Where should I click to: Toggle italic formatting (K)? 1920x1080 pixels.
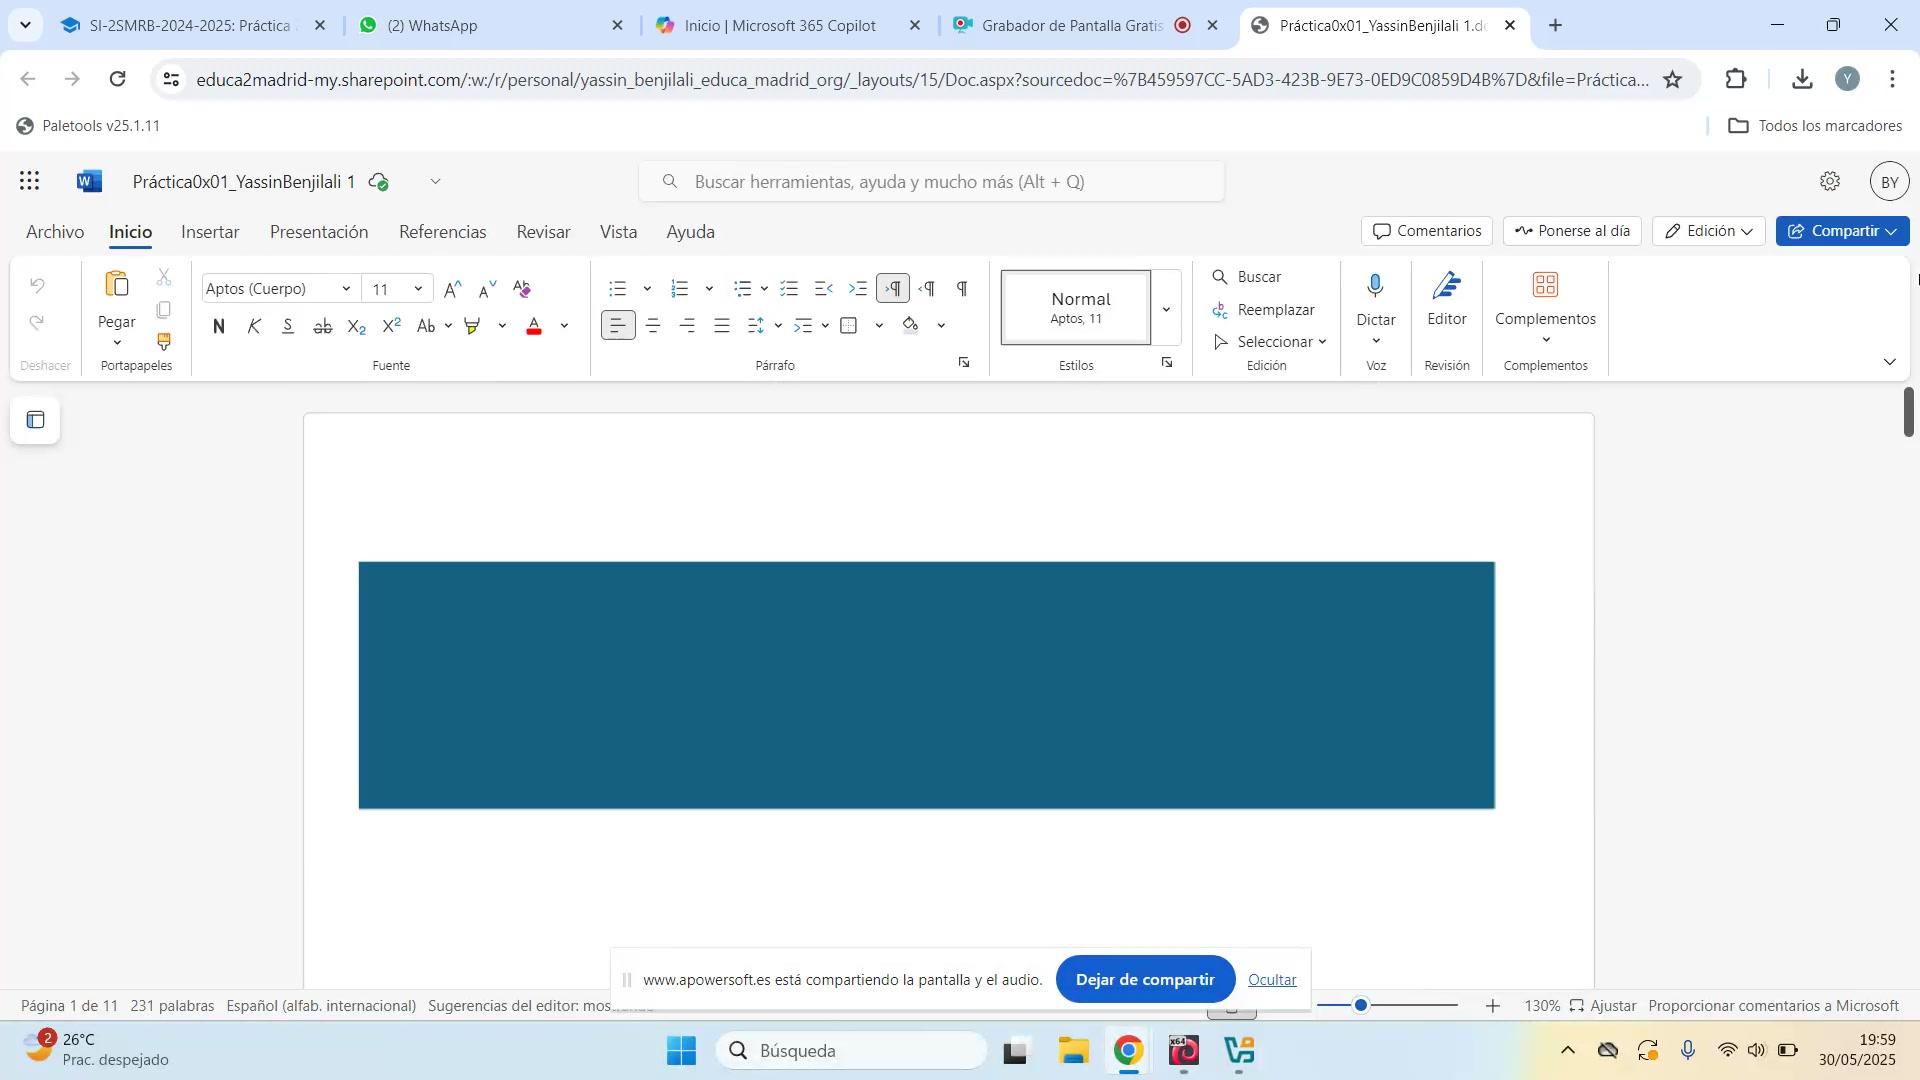coord(254,326)
